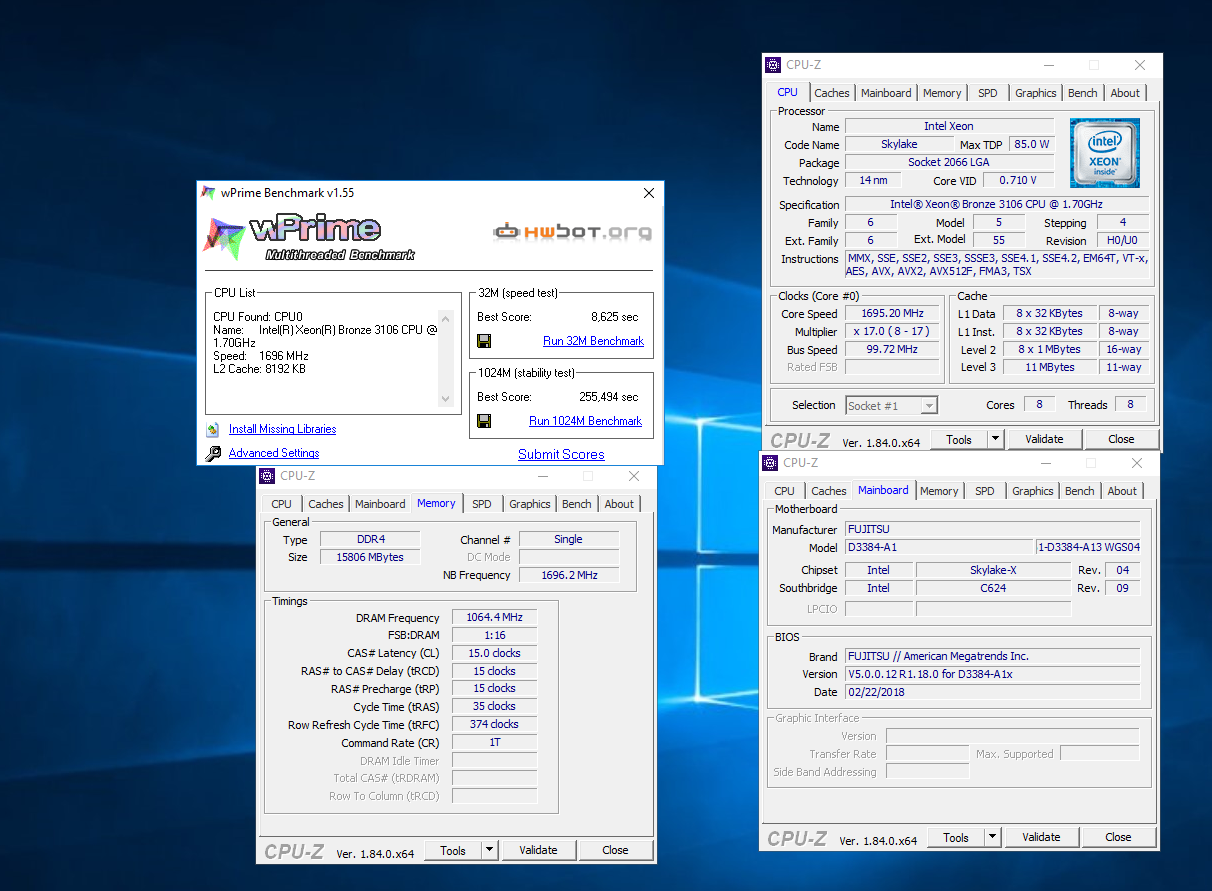Click the Install Missing Libraries icon
Screen dimensions: 1212x891
pos(213,429)
